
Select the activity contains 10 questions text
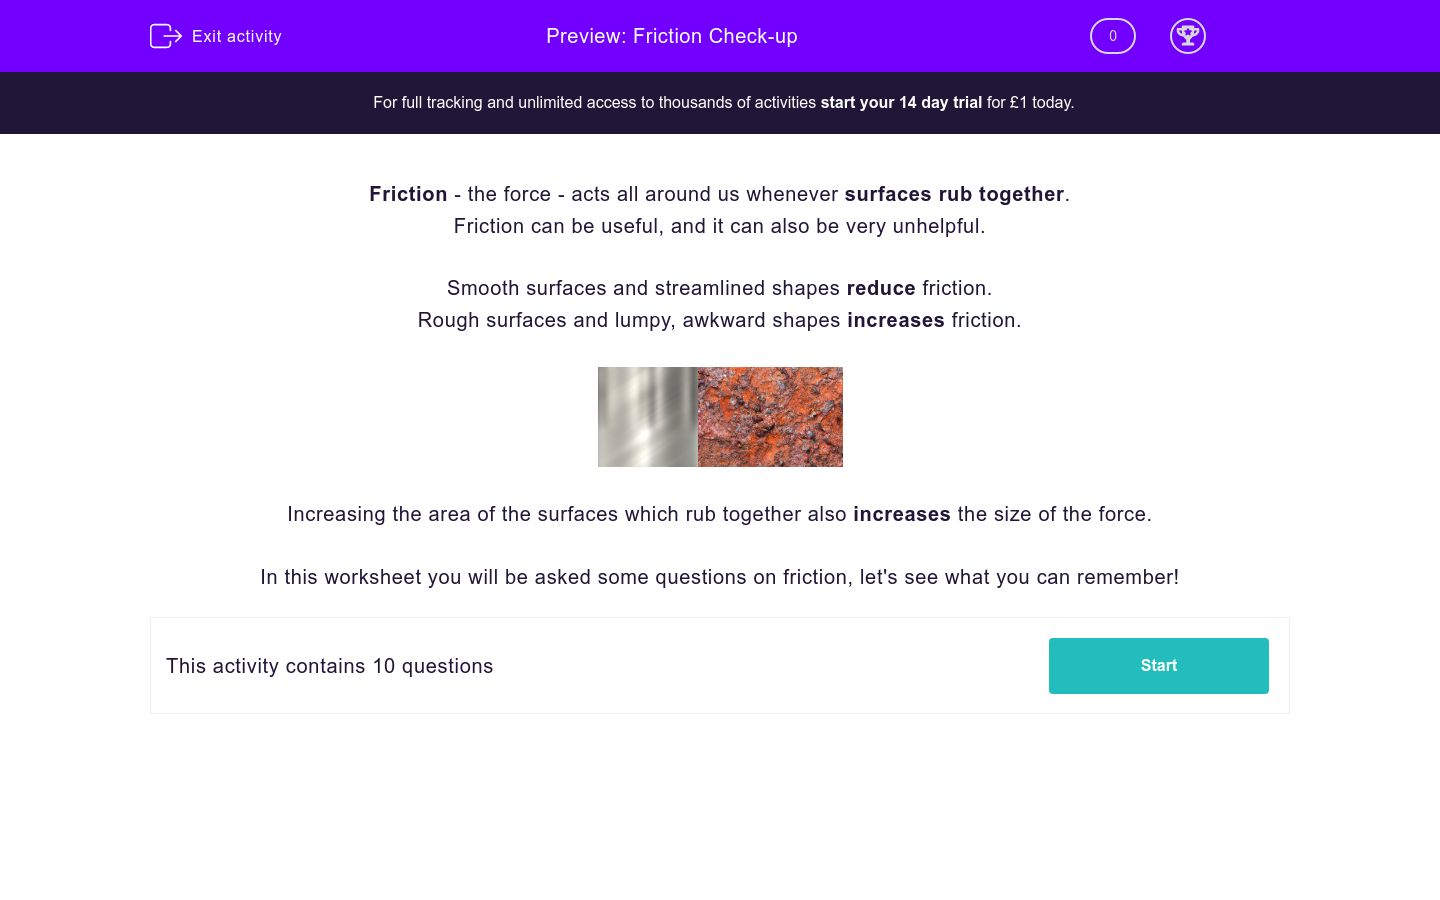[329, 666]
